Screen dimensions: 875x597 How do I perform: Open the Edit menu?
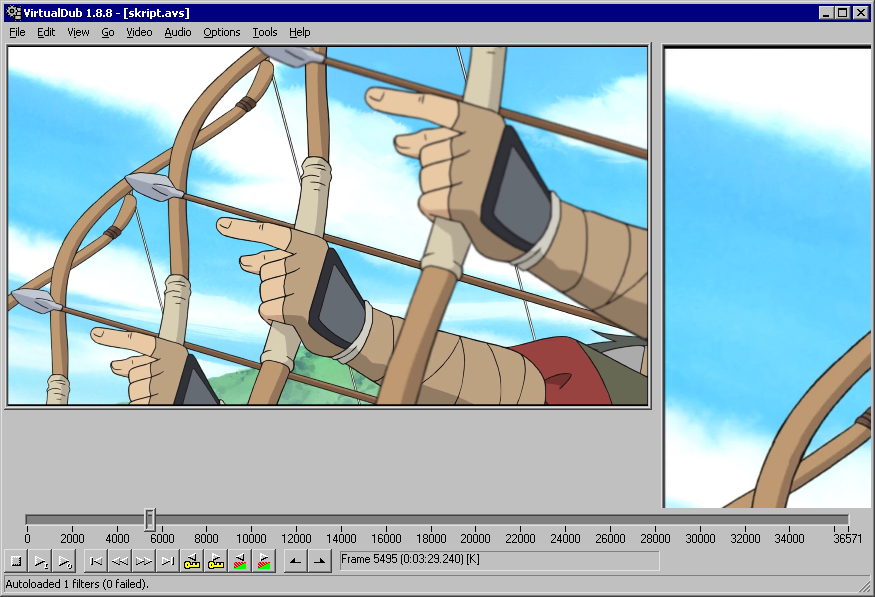[46, 32]
